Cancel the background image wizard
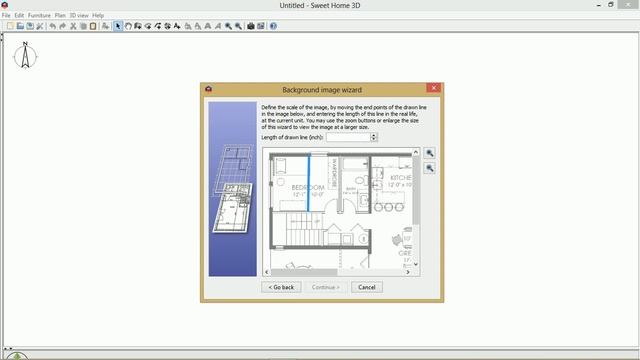The image size is (640, 360). click(367, 287)
